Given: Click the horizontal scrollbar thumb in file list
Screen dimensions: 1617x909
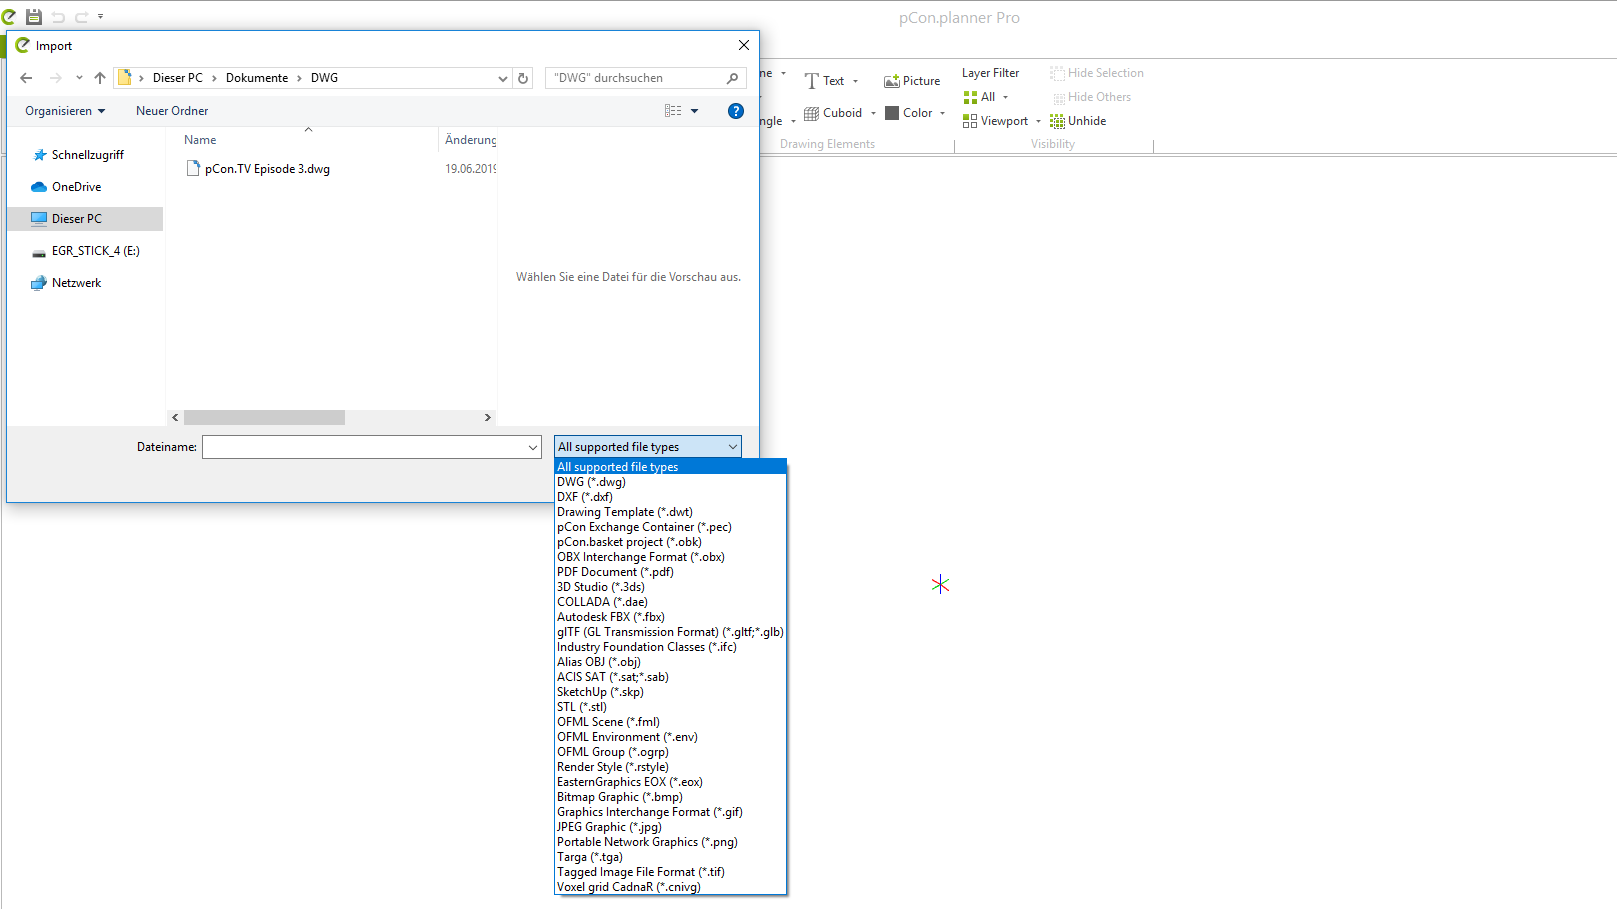Looking at the screenshot, I should [x=265, y=418].
